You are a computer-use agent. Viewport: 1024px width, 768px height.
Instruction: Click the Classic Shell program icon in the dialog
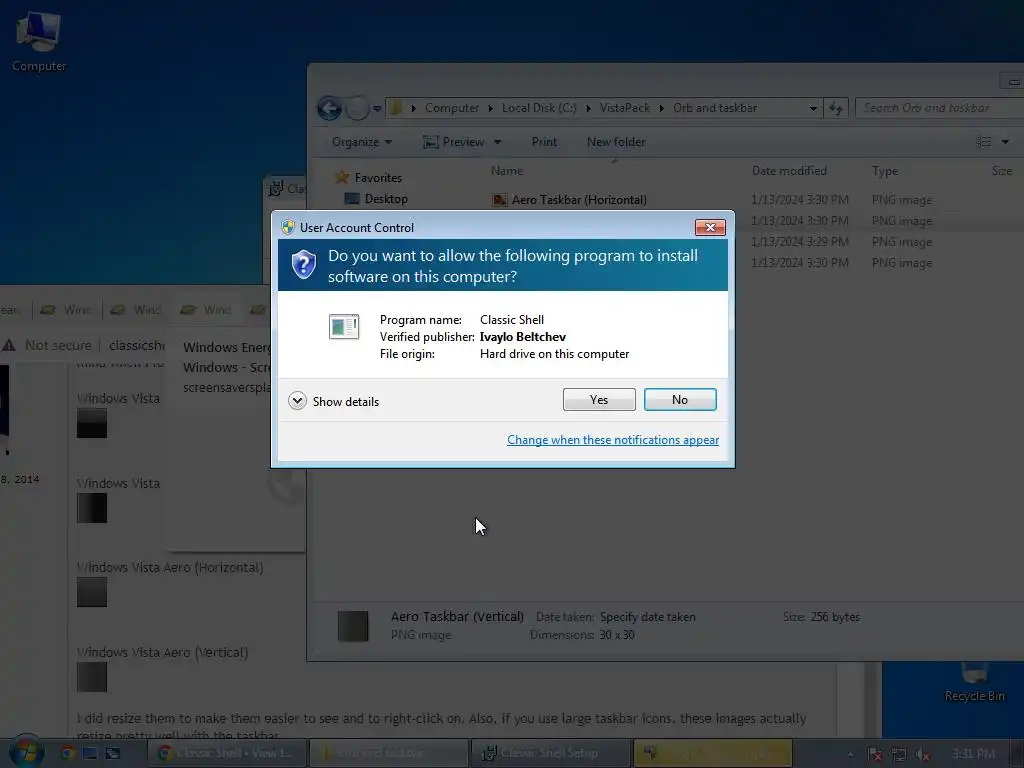(344, 327)
